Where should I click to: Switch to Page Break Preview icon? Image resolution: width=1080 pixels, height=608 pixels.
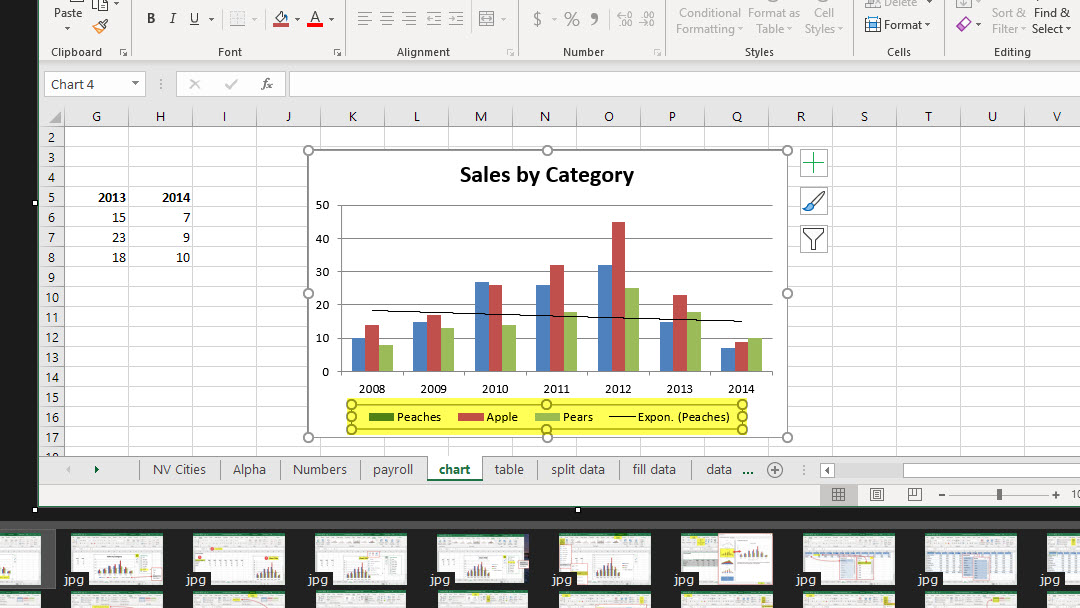point(914,495)
